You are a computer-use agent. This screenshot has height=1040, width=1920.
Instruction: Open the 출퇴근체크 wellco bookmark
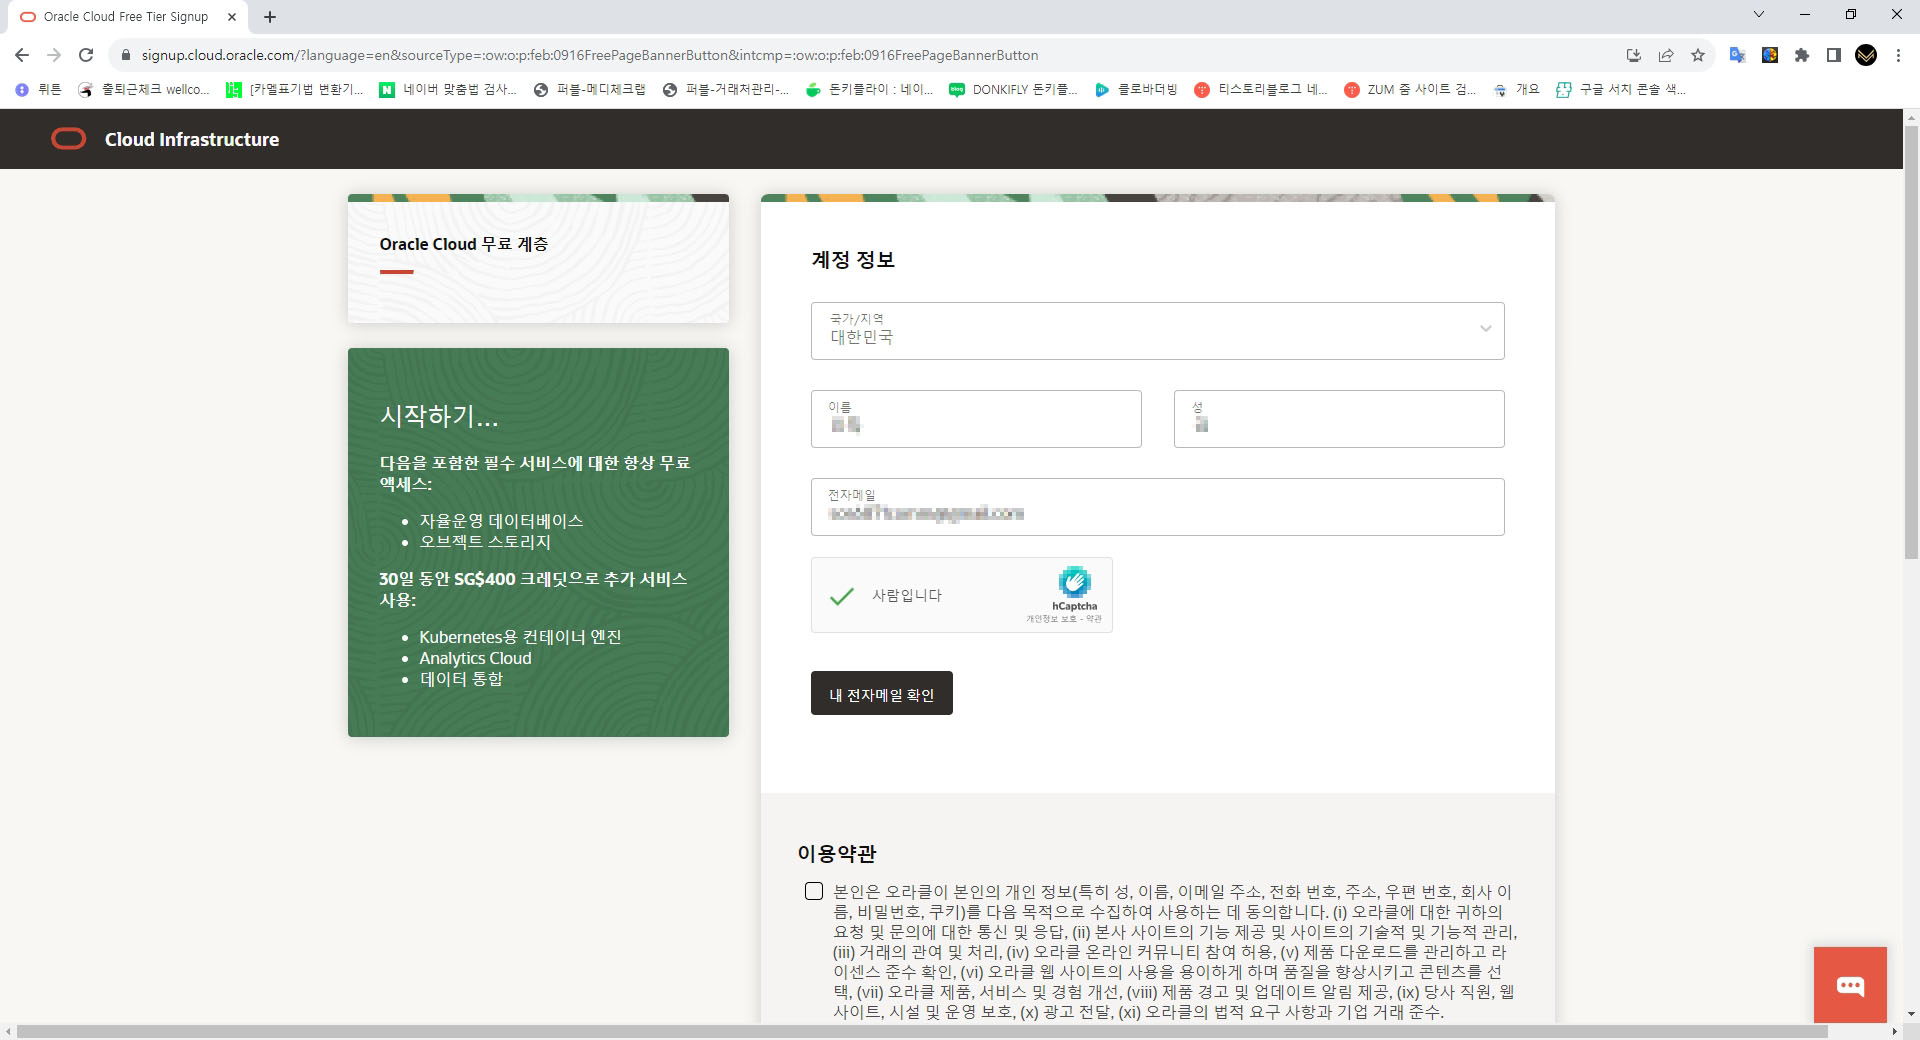point(144,89)
